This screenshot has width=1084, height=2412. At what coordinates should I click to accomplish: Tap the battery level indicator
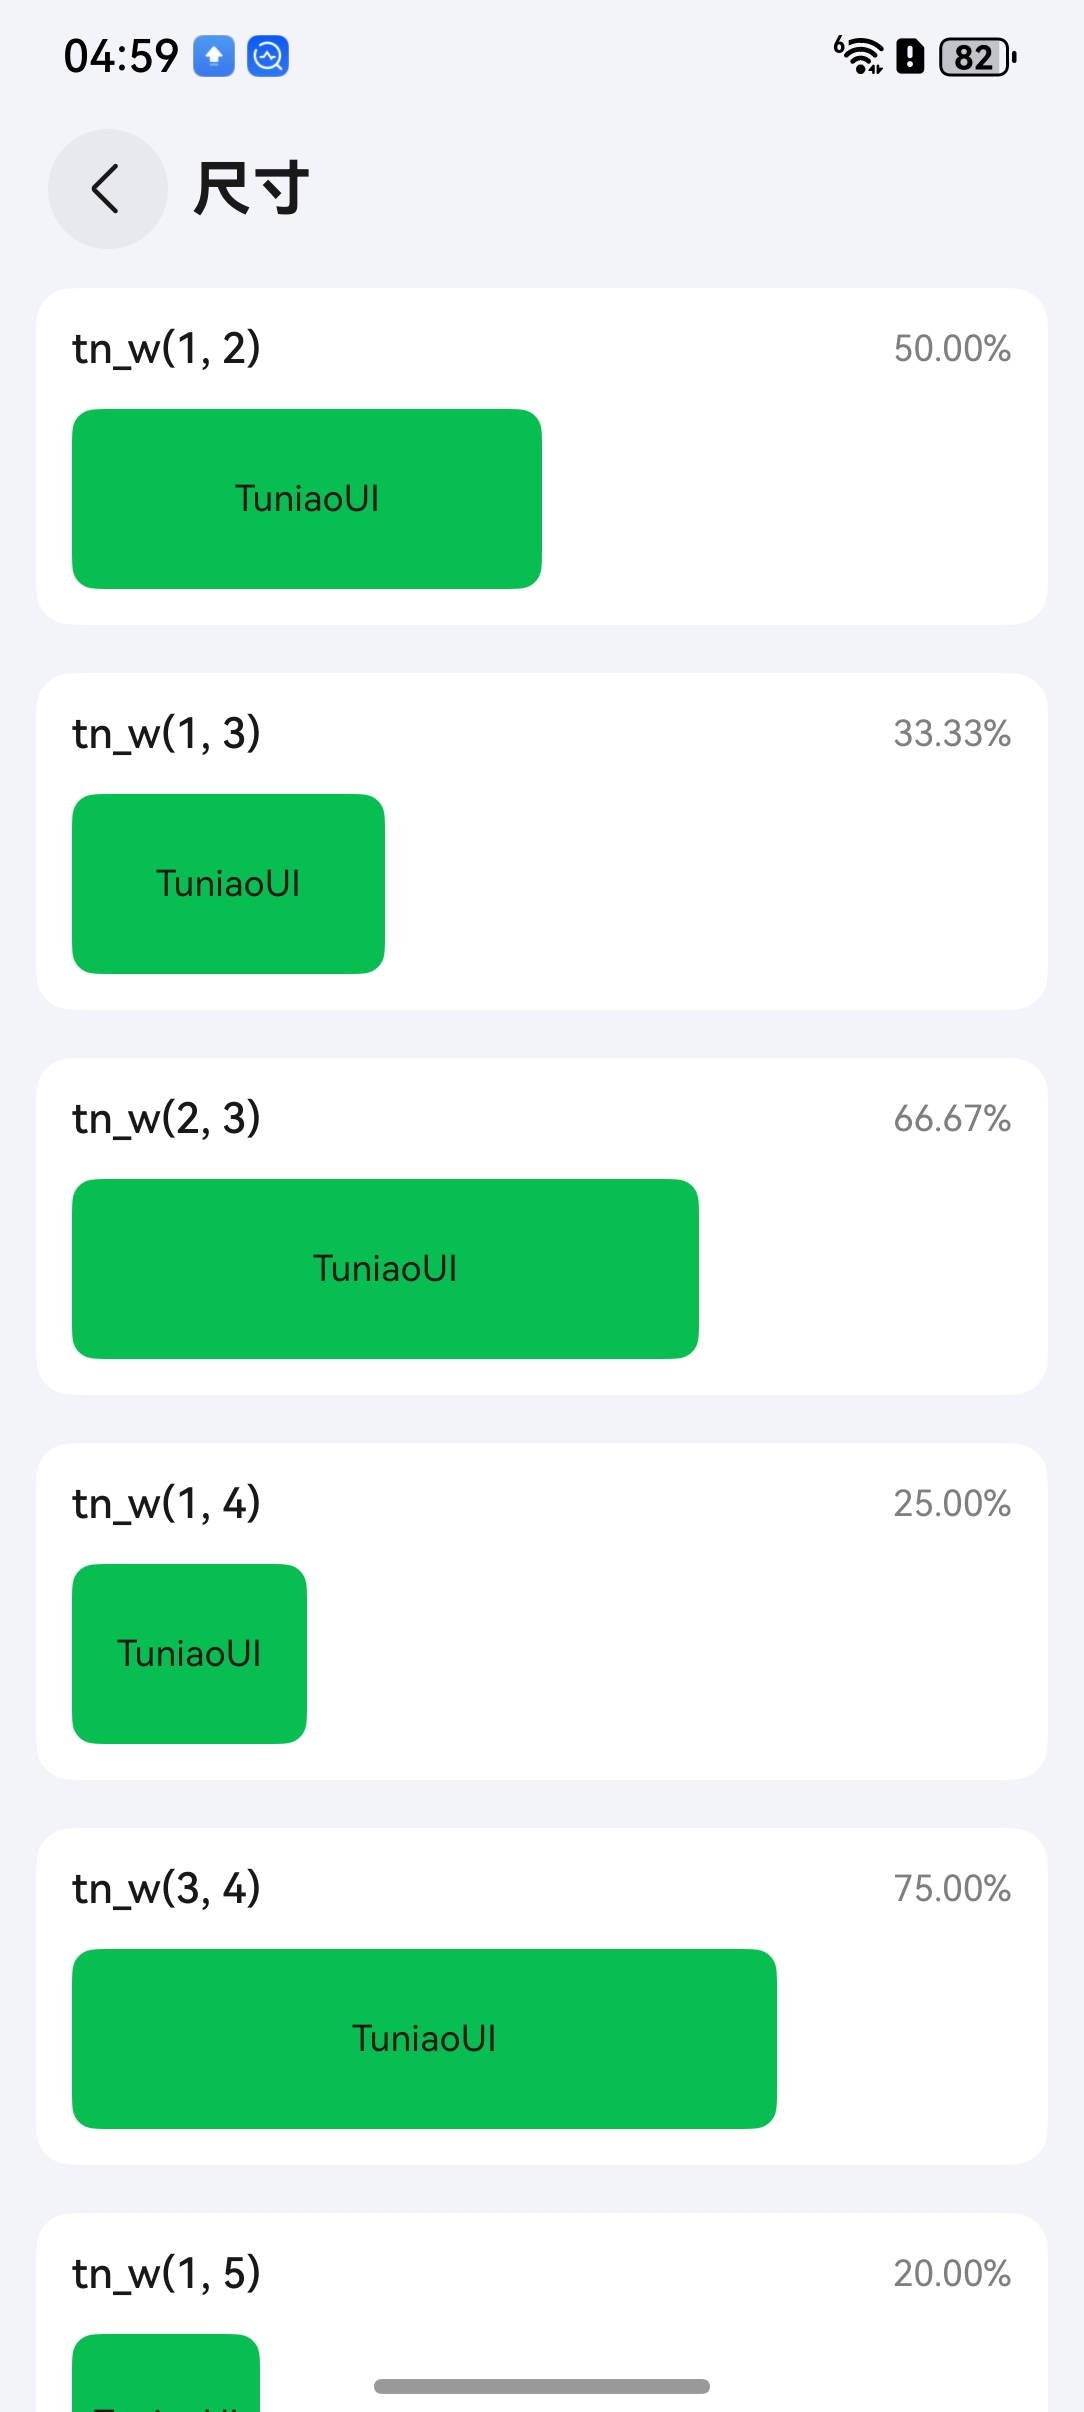pos(977,57)
